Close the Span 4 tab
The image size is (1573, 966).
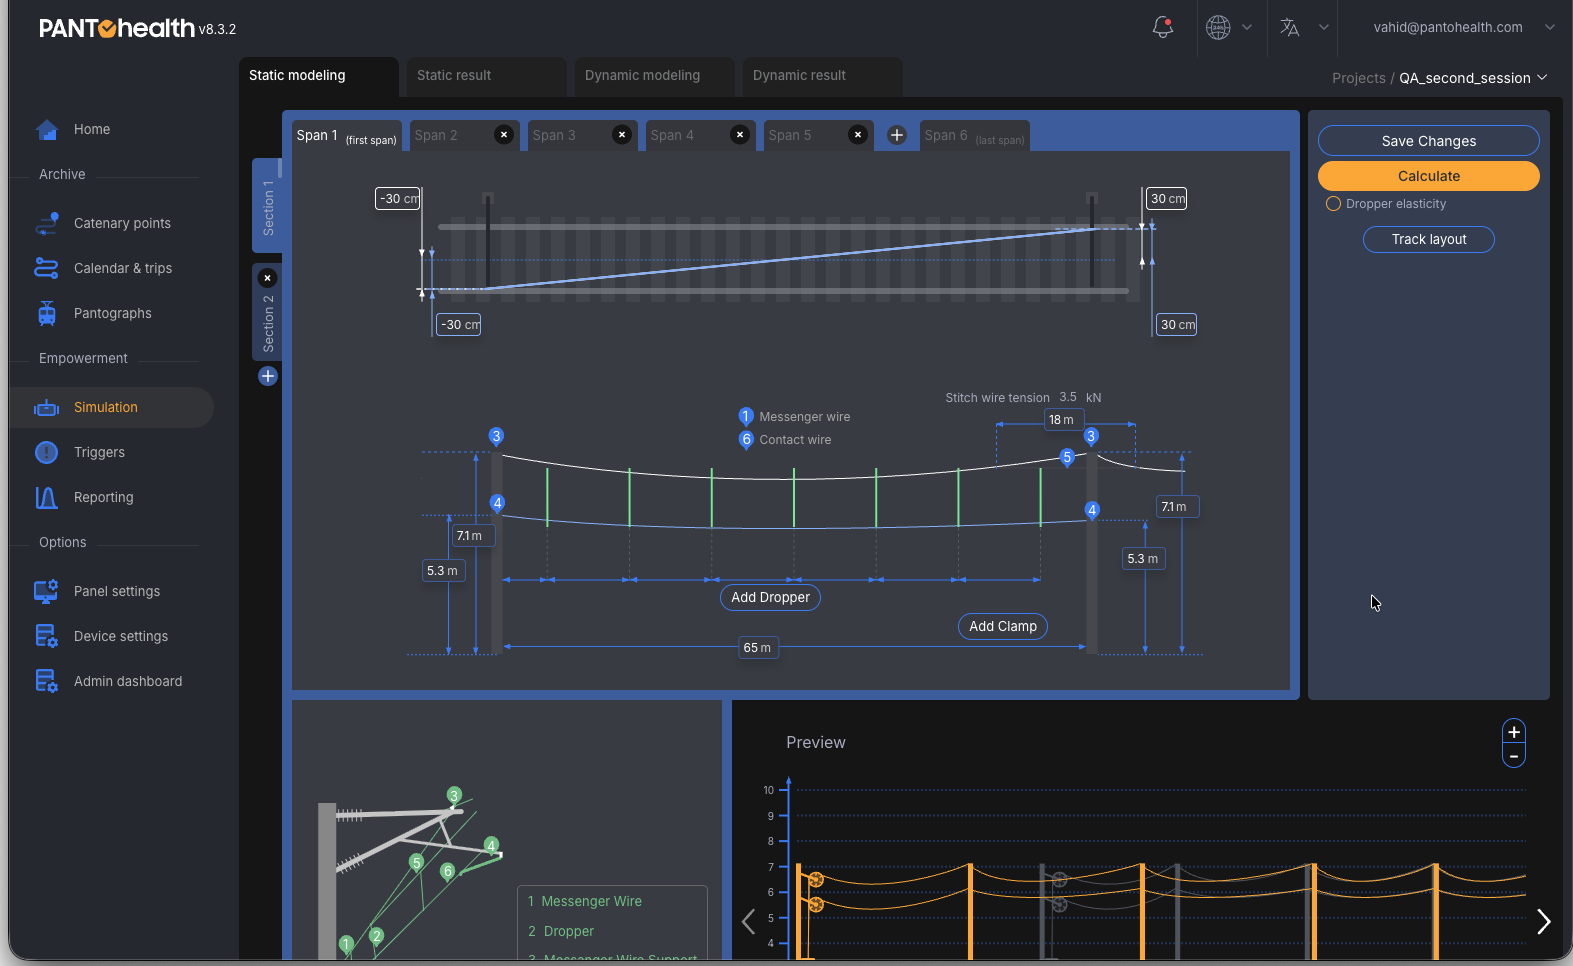click(740, 135)
